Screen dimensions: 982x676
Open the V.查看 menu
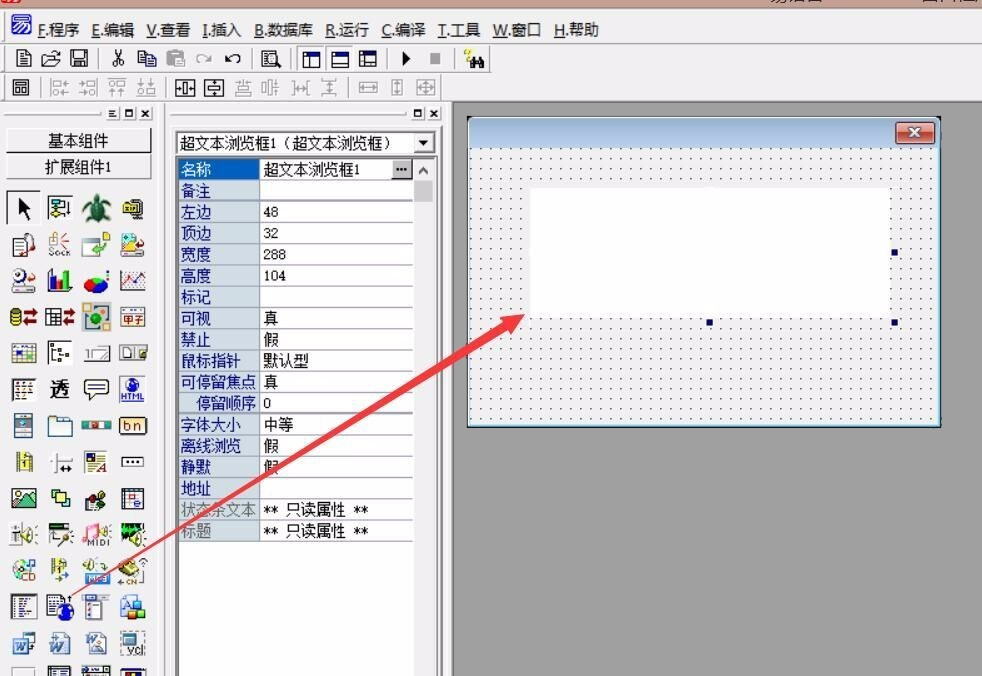(168, 30)
